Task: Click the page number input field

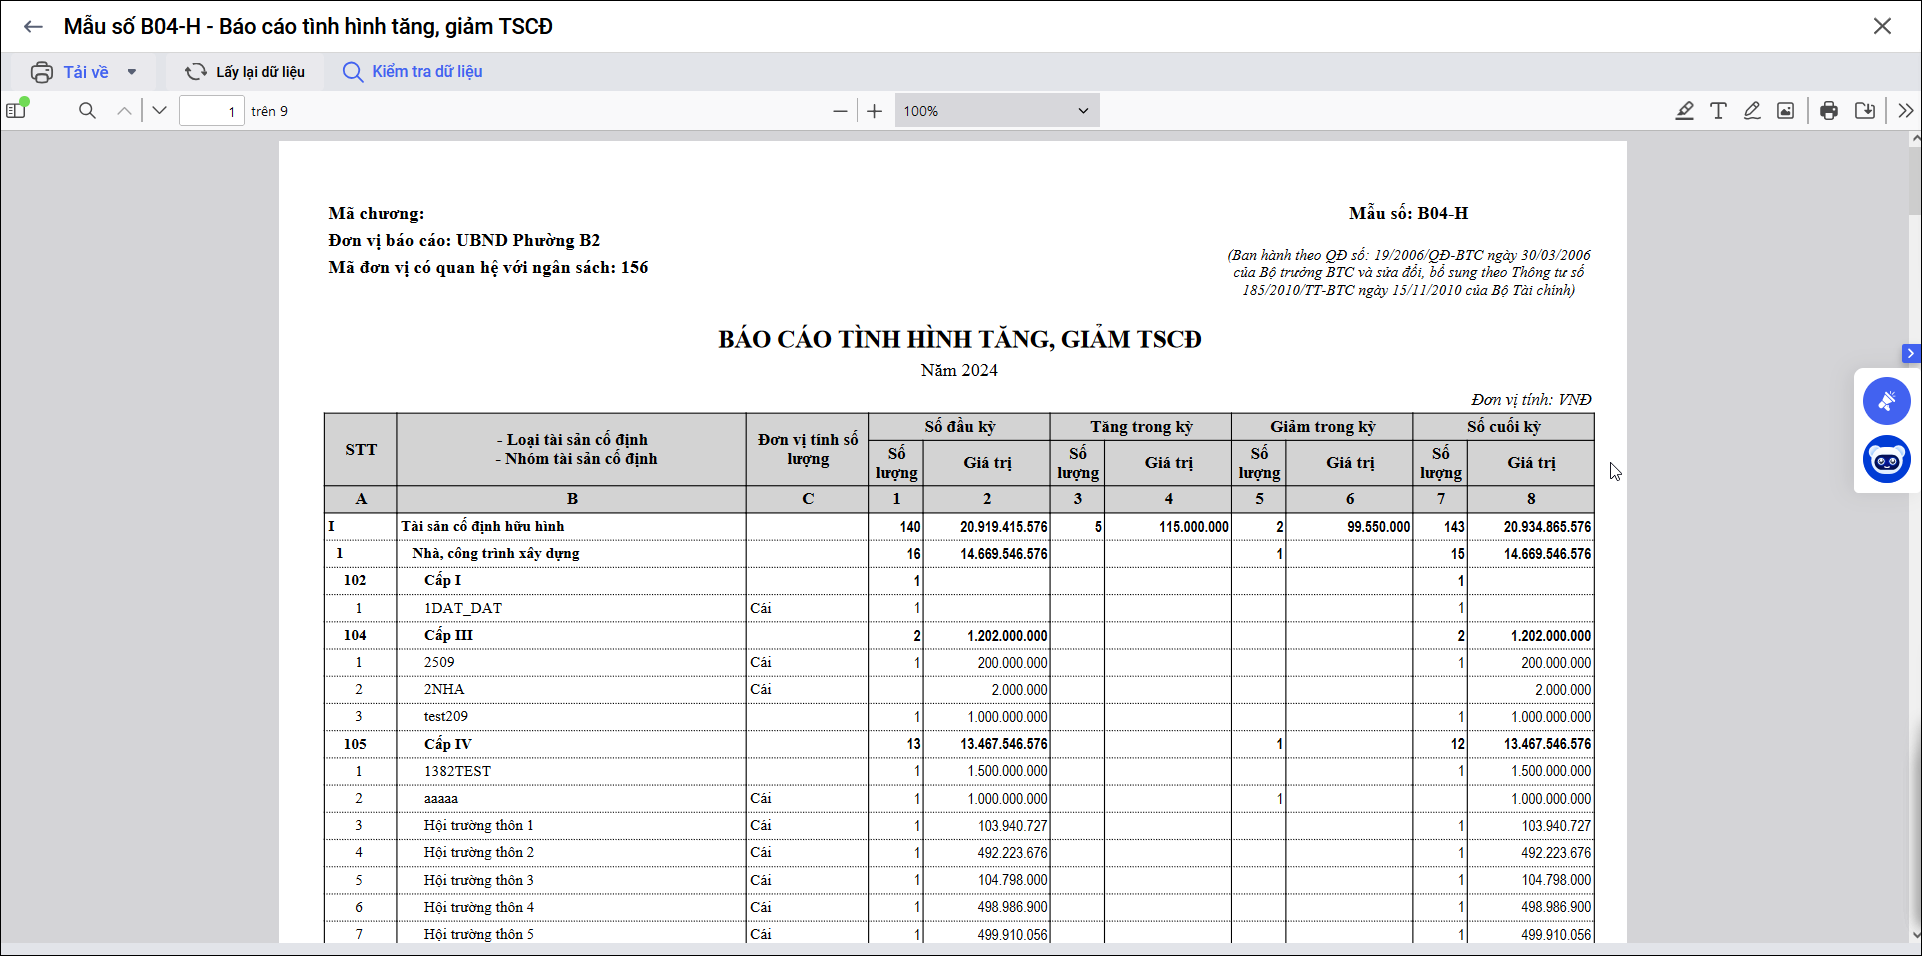Action: pyautogui.click(x=211, y=111)
